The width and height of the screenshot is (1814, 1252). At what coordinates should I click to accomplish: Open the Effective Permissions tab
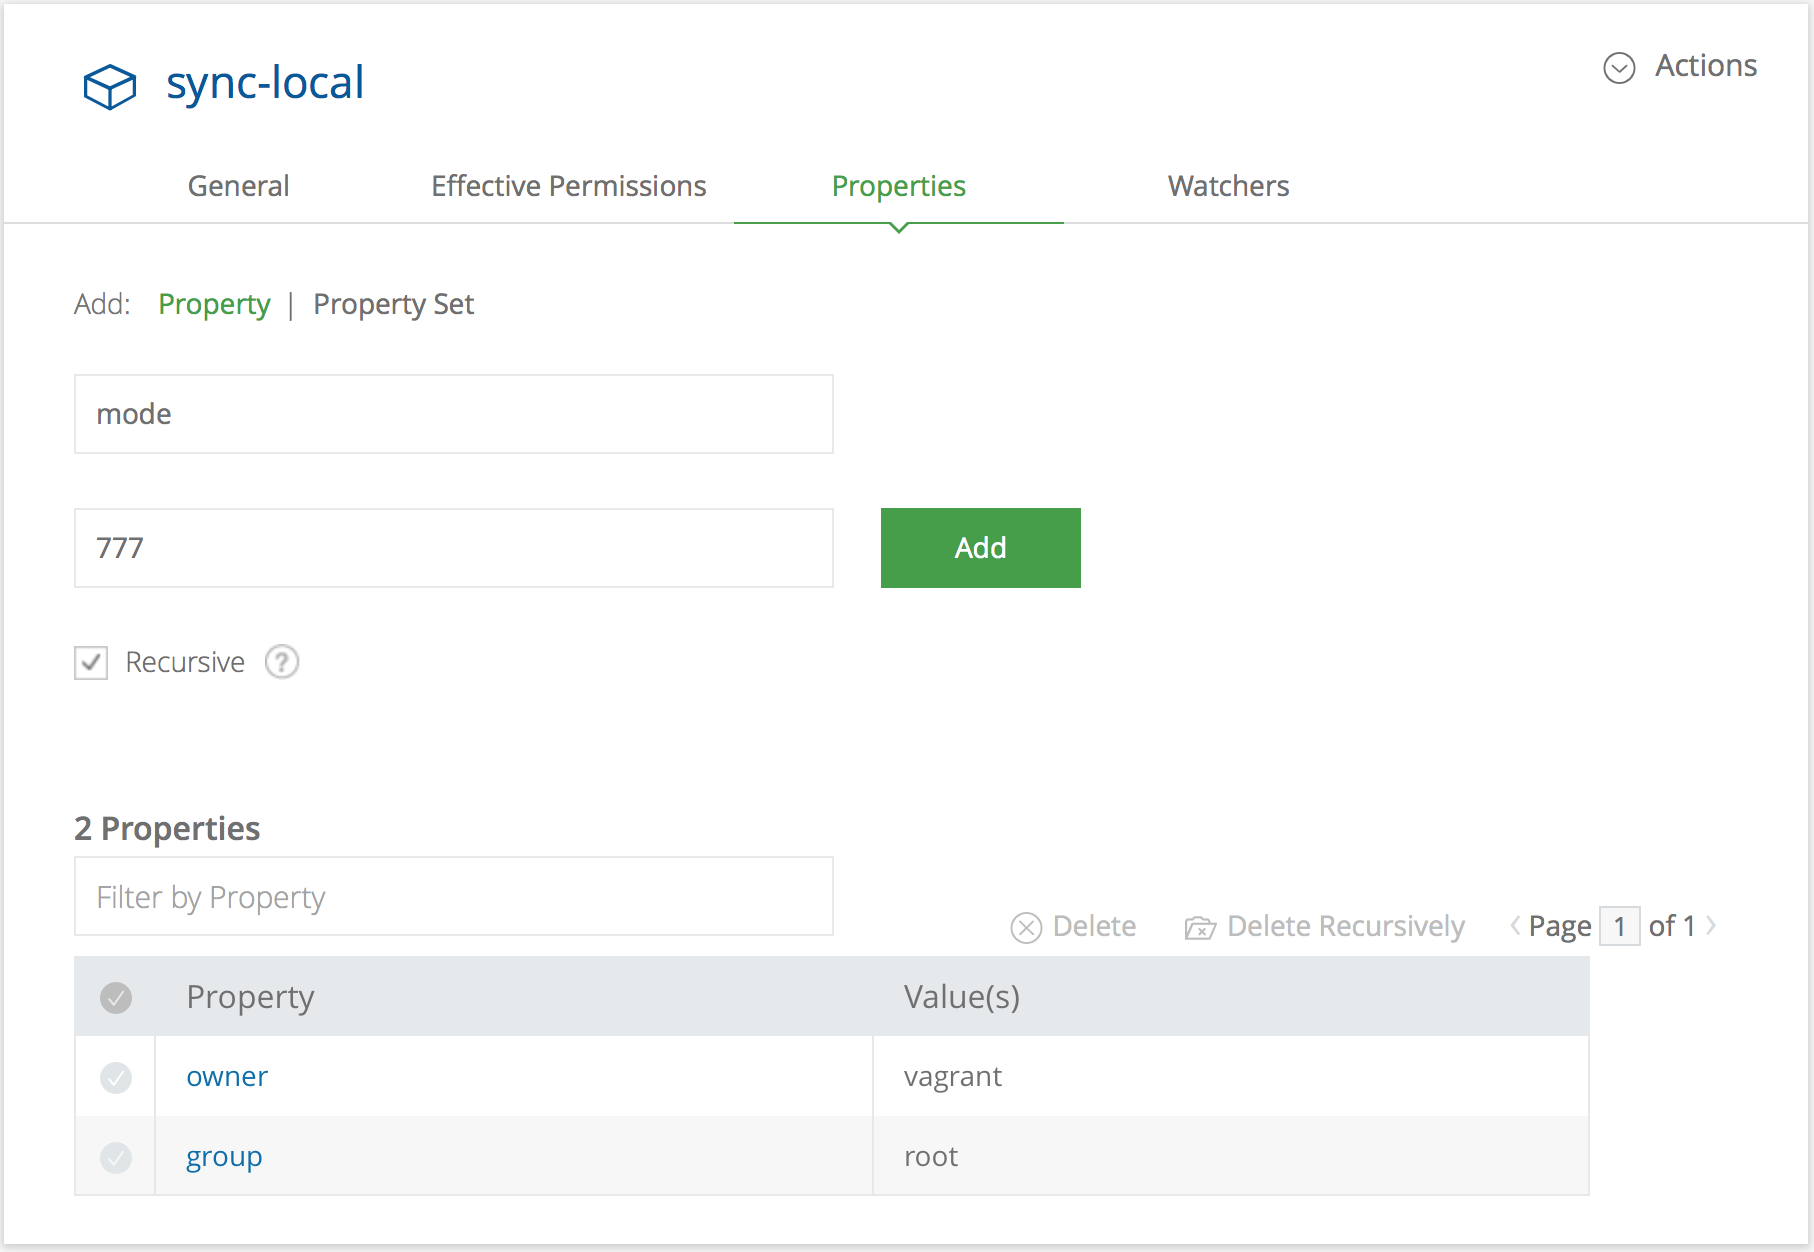tap(569, 186)
